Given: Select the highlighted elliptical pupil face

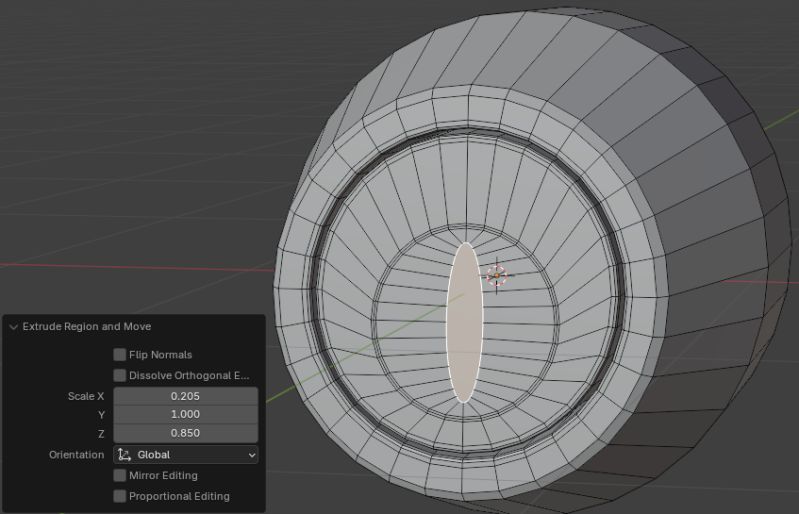Looking at the screenshot, I should [x=464, y=323].
